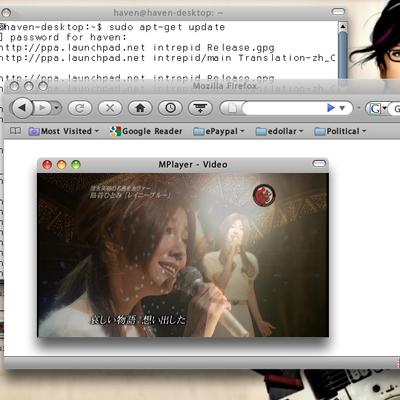Open the downloads toolbar button
This screenshot has height=400, width=400.
[x=200, y=108]
